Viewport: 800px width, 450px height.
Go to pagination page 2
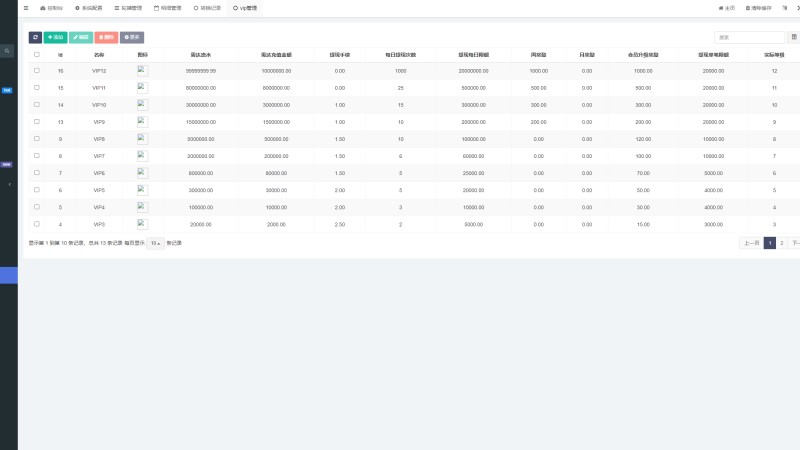pos(781,243)
